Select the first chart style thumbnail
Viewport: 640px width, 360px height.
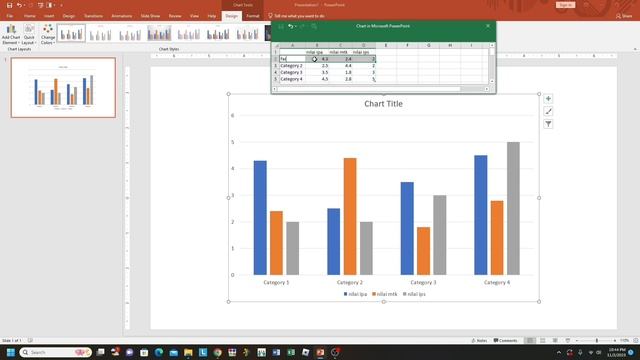coord(71,33)
